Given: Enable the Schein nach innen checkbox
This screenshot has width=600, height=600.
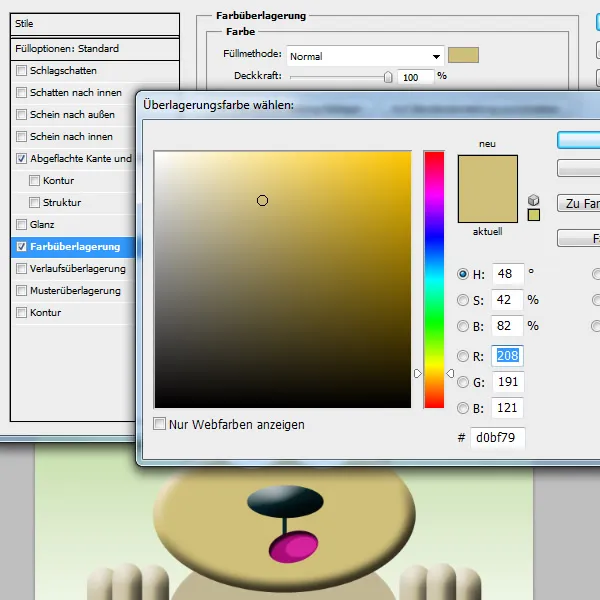Looking at the screenshot, I should pos(21,136).
